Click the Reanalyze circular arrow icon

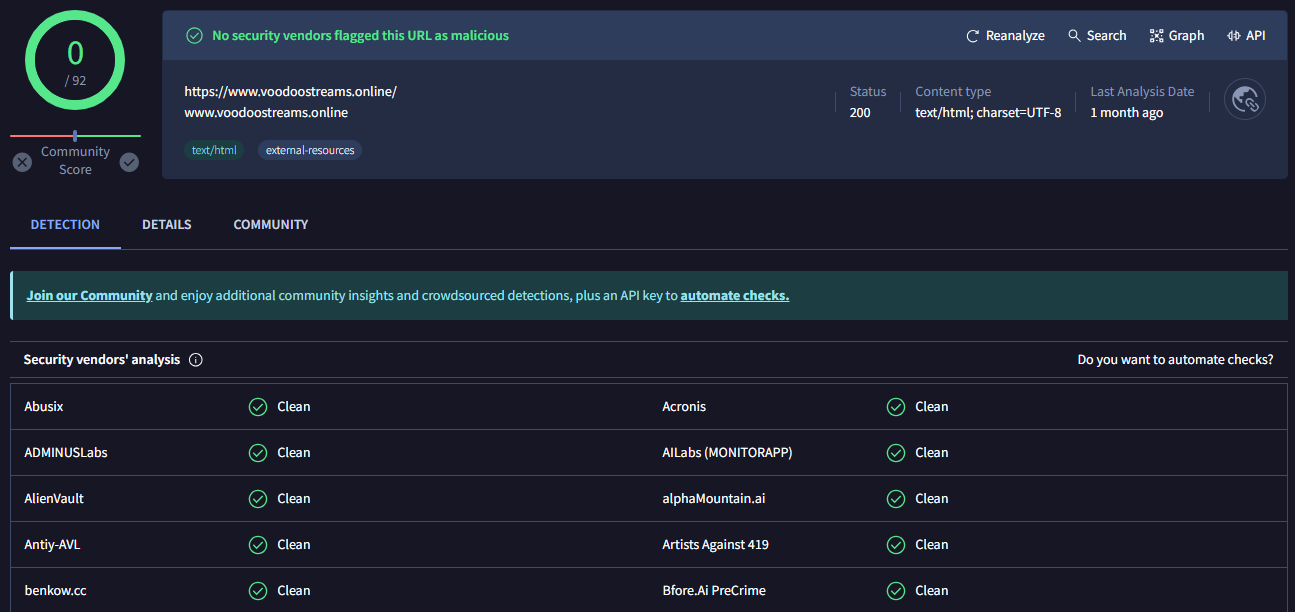(x=972, y=36)
